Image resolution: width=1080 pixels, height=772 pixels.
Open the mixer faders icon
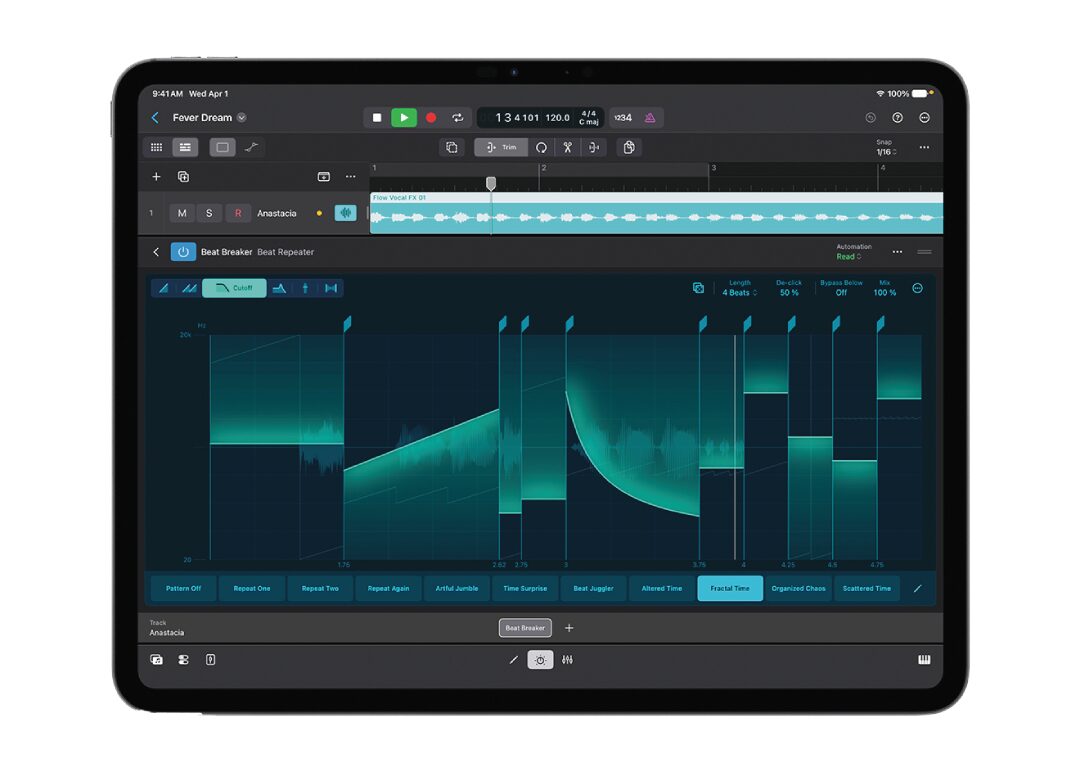click(568, 660)
